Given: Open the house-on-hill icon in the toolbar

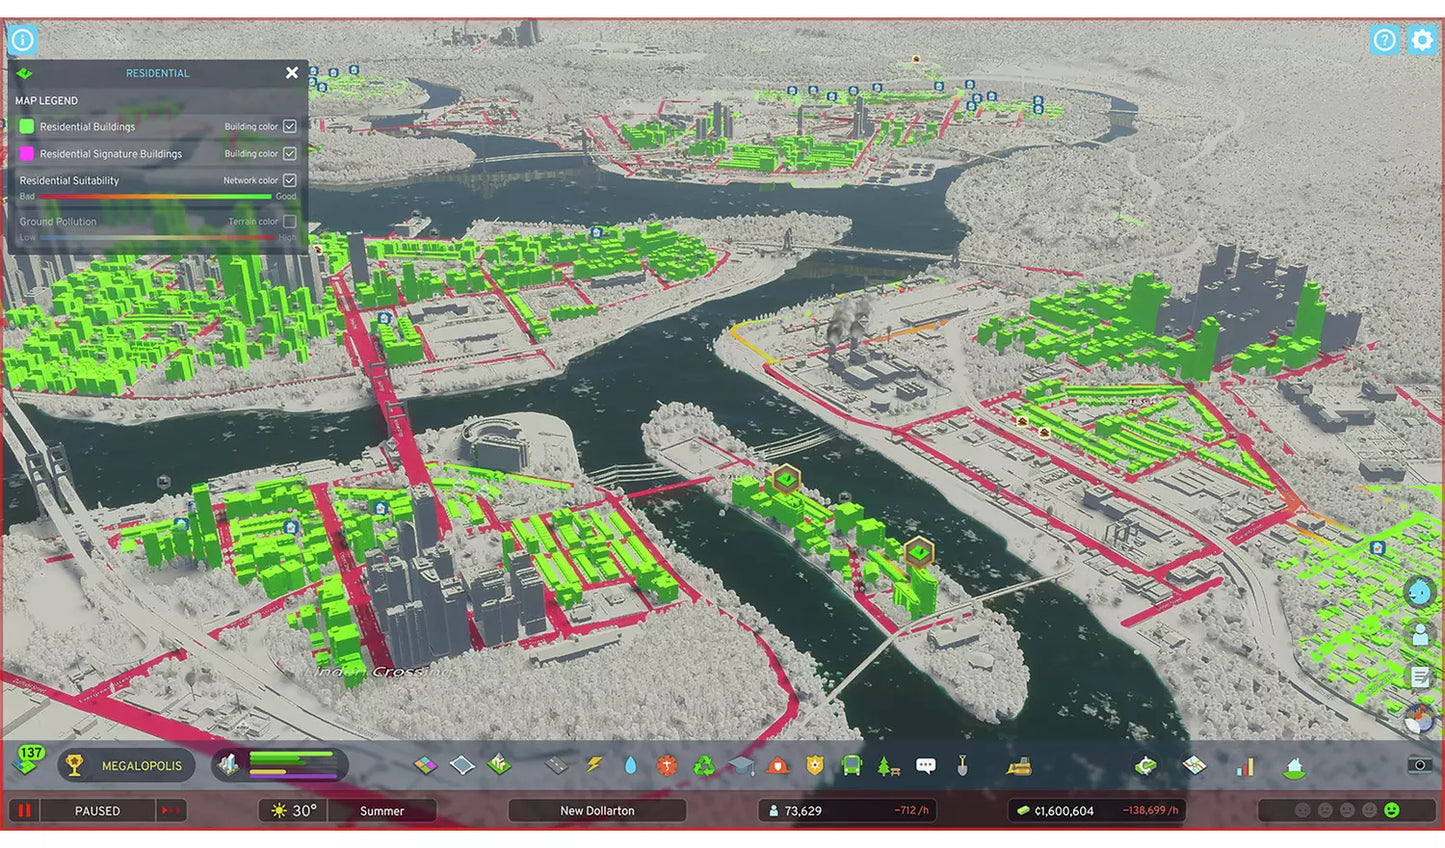Looking at the screenshot, I should point(1295,767).
